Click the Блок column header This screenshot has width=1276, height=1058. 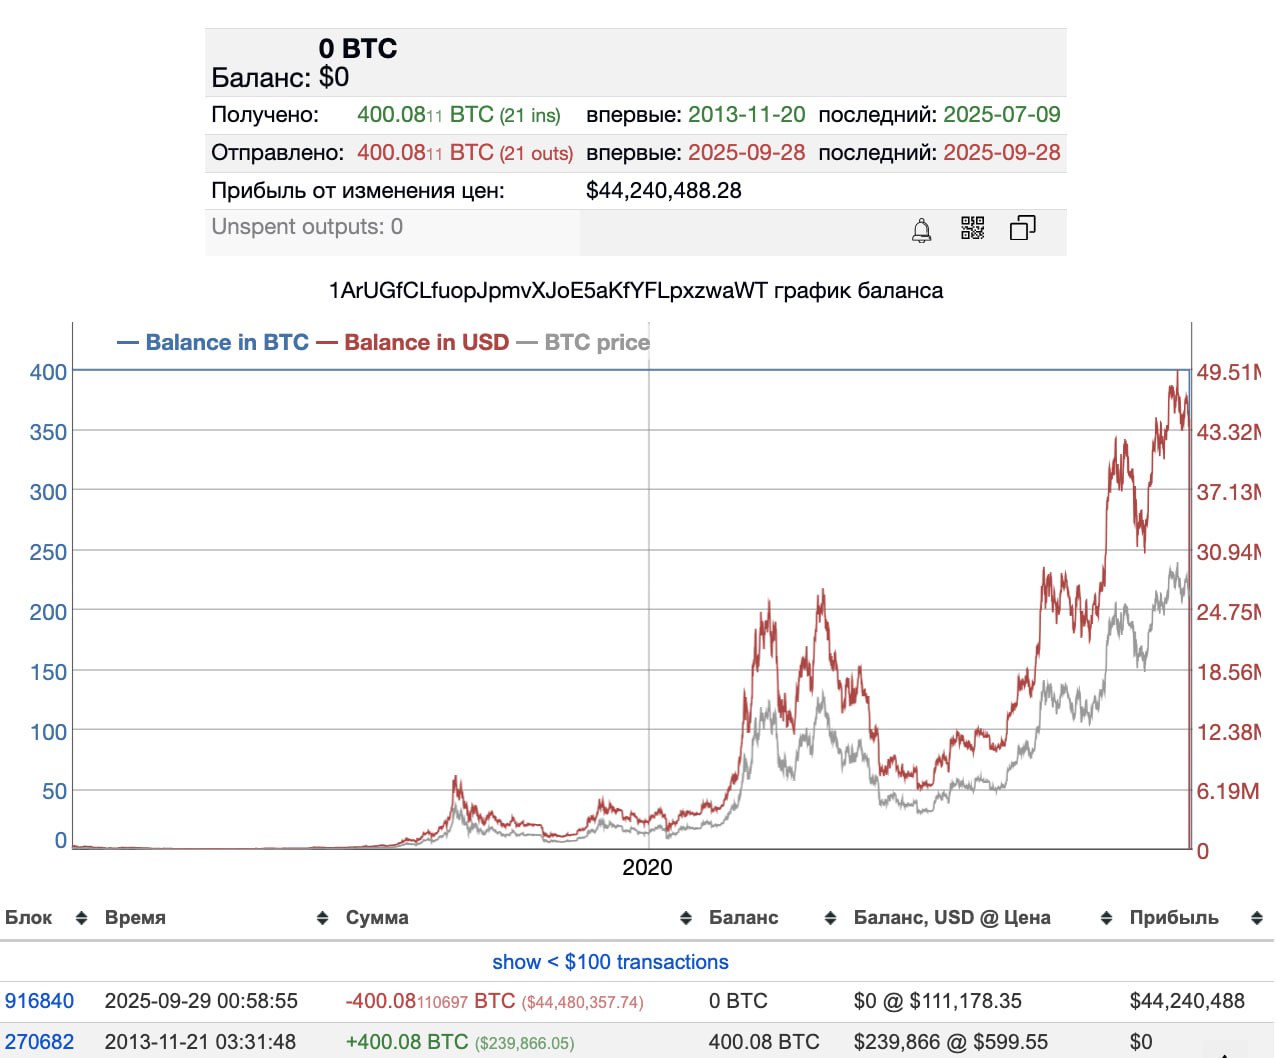coord(29,918)
